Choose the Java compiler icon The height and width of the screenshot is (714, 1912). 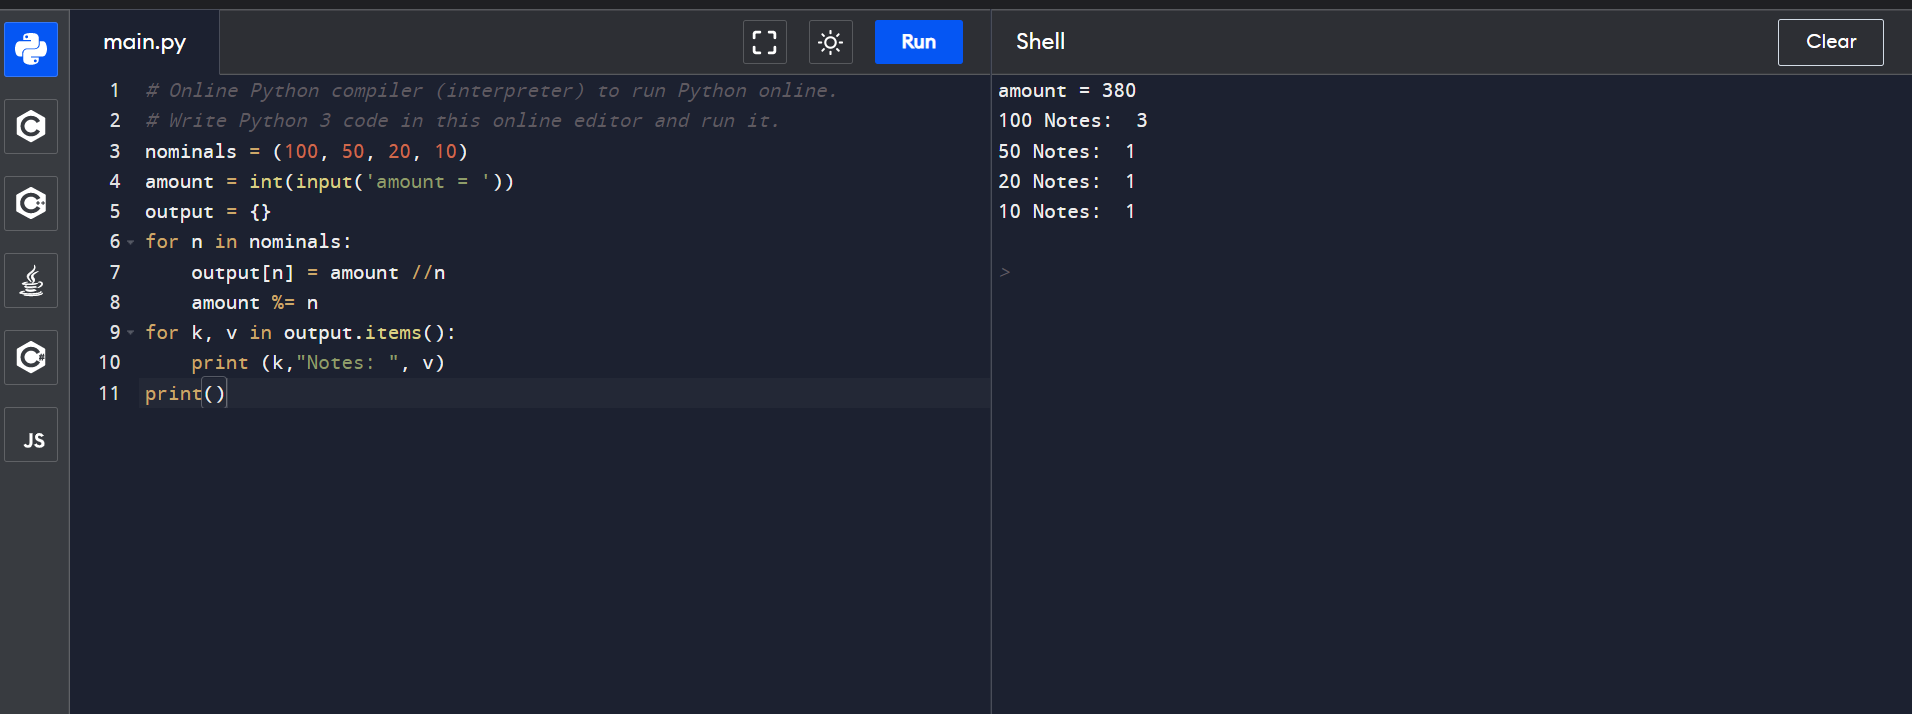click(31, 281)
